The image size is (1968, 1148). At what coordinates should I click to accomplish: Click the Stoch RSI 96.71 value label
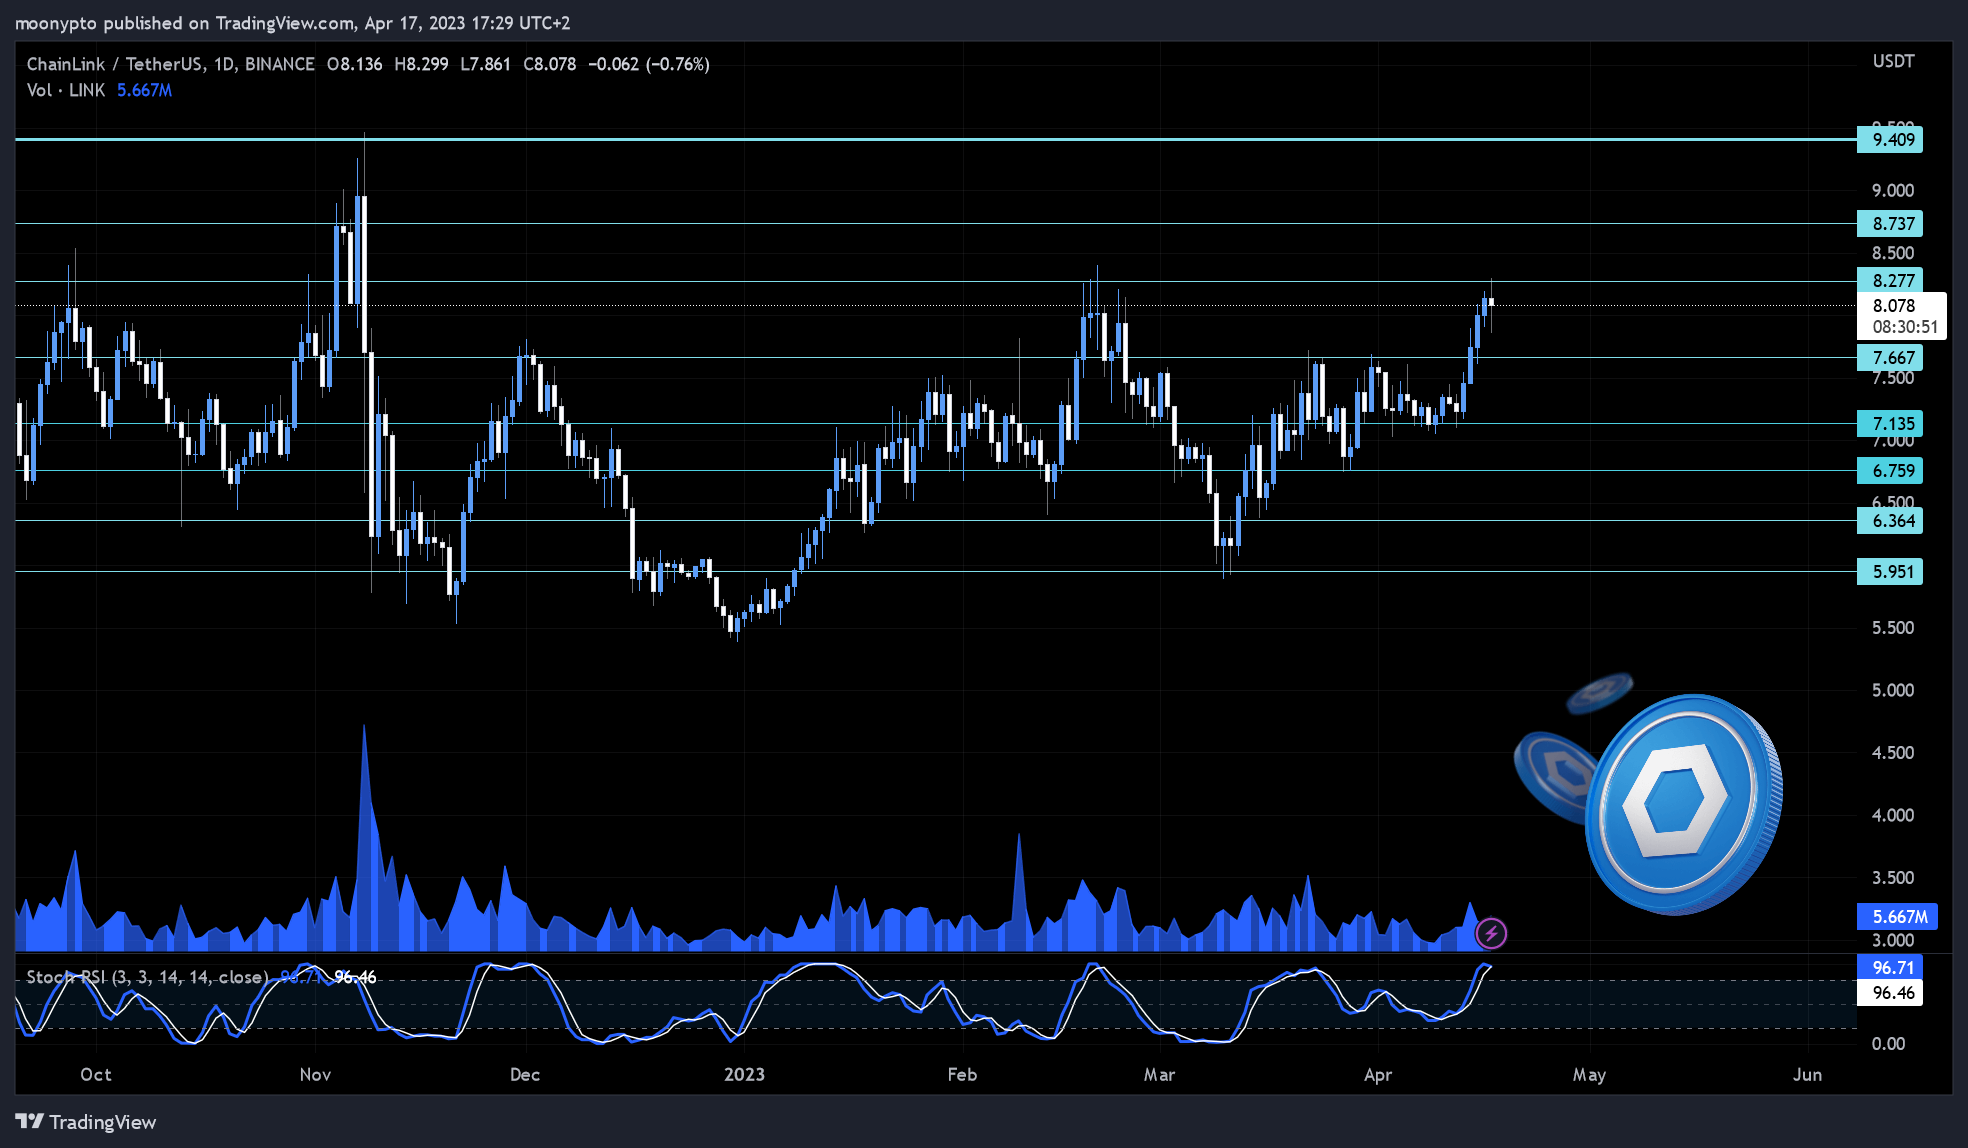coord(1889,967)
